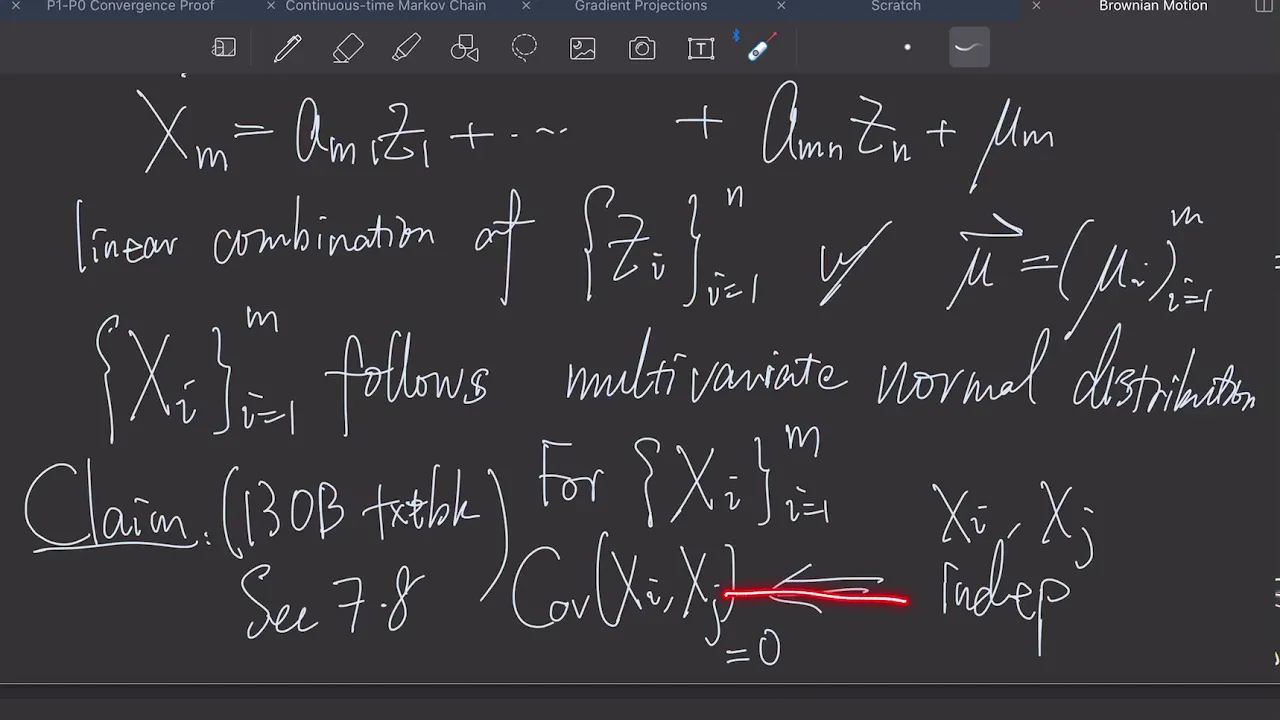
Task: Insert an image with the picture tool
Action: [583, 48]
